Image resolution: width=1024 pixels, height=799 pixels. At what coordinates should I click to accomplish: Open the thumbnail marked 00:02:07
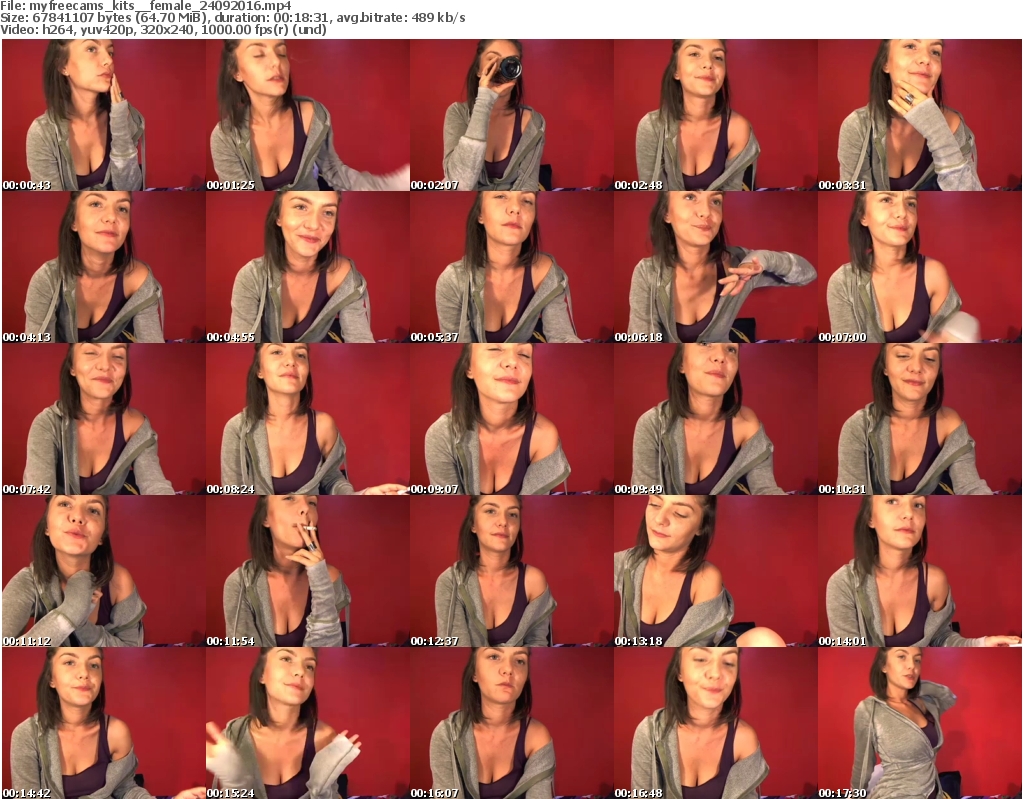point(511,115)
